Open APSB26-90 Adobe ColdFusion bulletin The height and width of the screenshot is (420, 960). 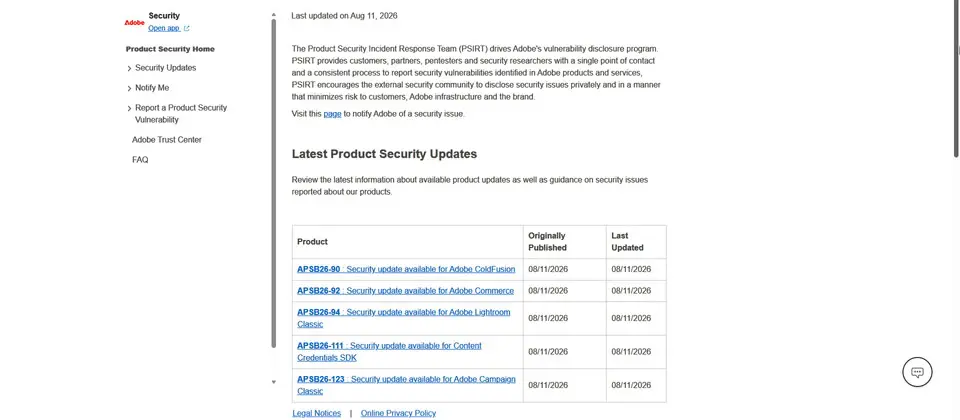(x=406, y=269)
